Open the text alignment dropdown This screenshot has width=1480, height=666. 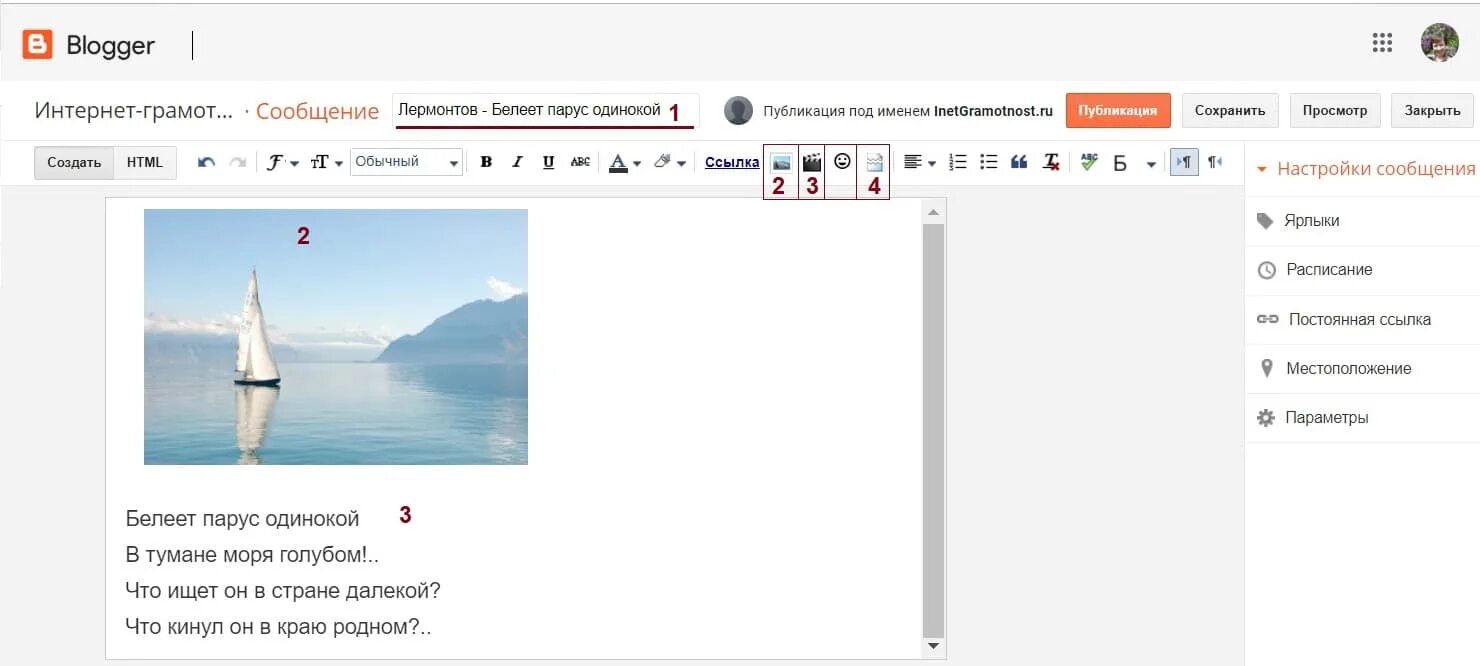[x=919, y=162]
